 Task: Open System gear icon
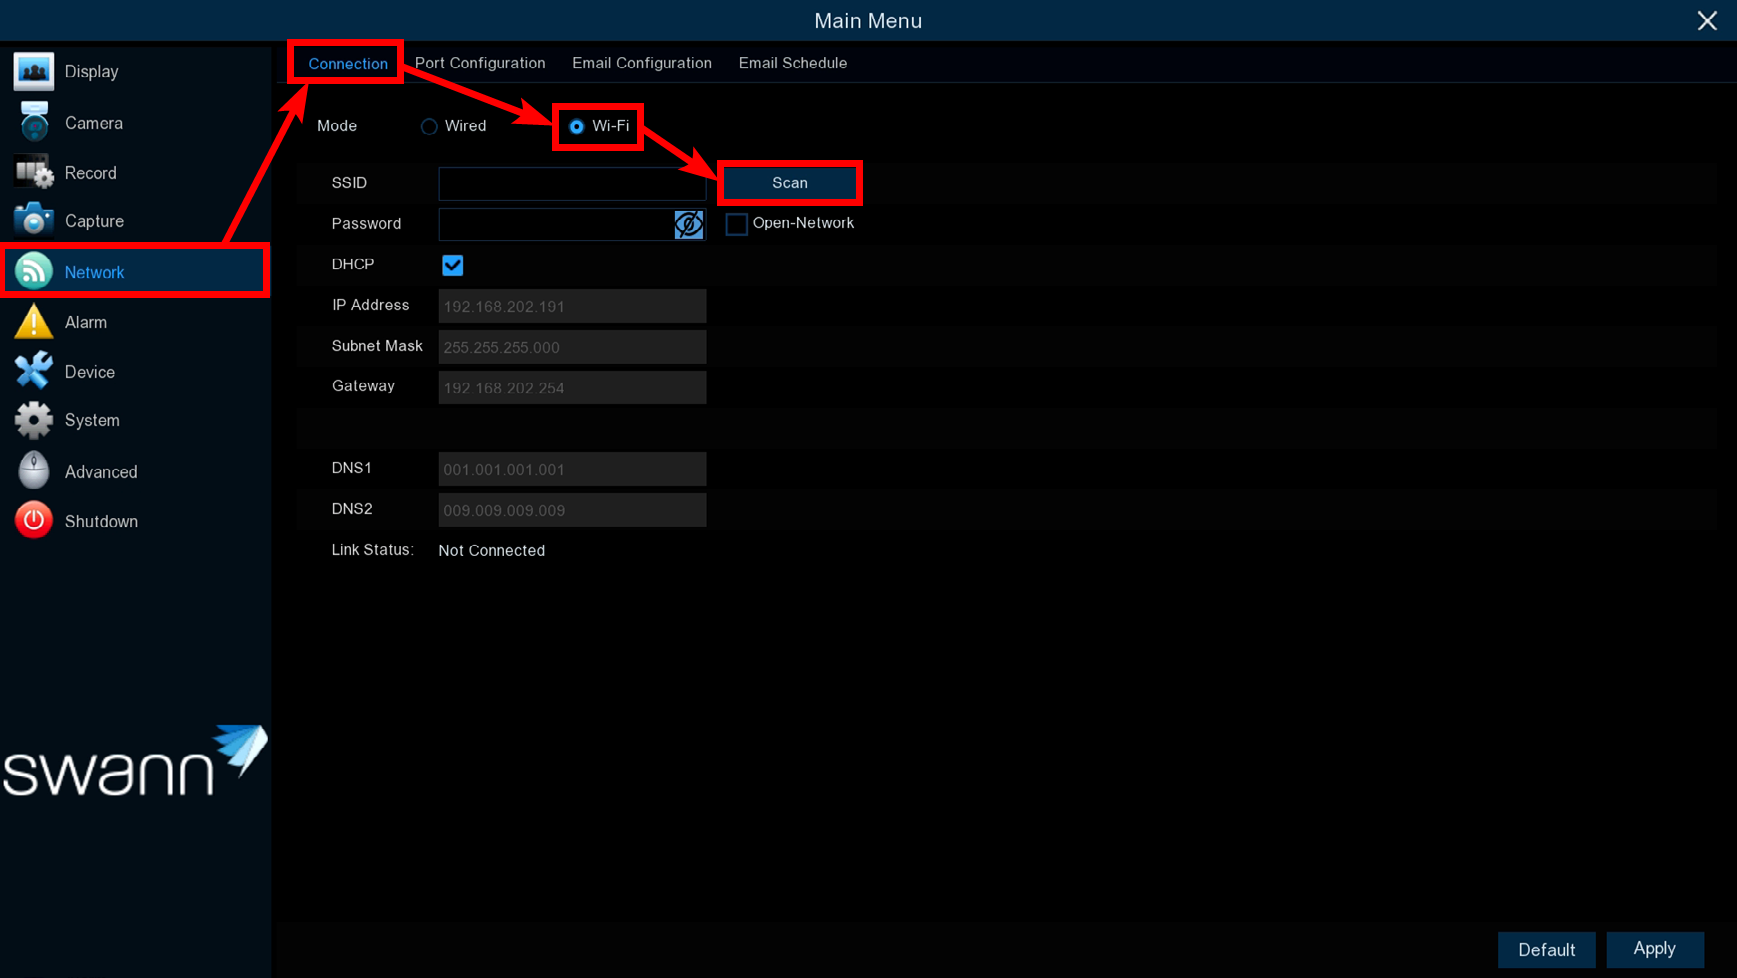33,420
